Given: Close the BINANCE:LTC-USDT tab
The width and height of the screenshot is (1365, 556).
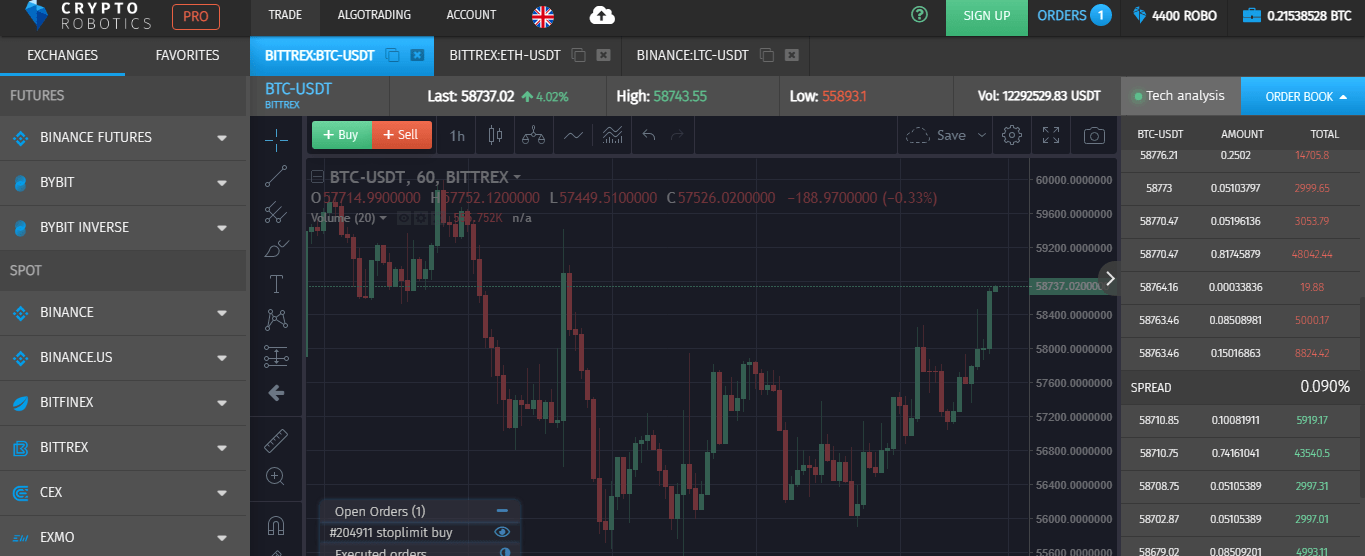Looking at the screenshot, I should pos(792,55).
